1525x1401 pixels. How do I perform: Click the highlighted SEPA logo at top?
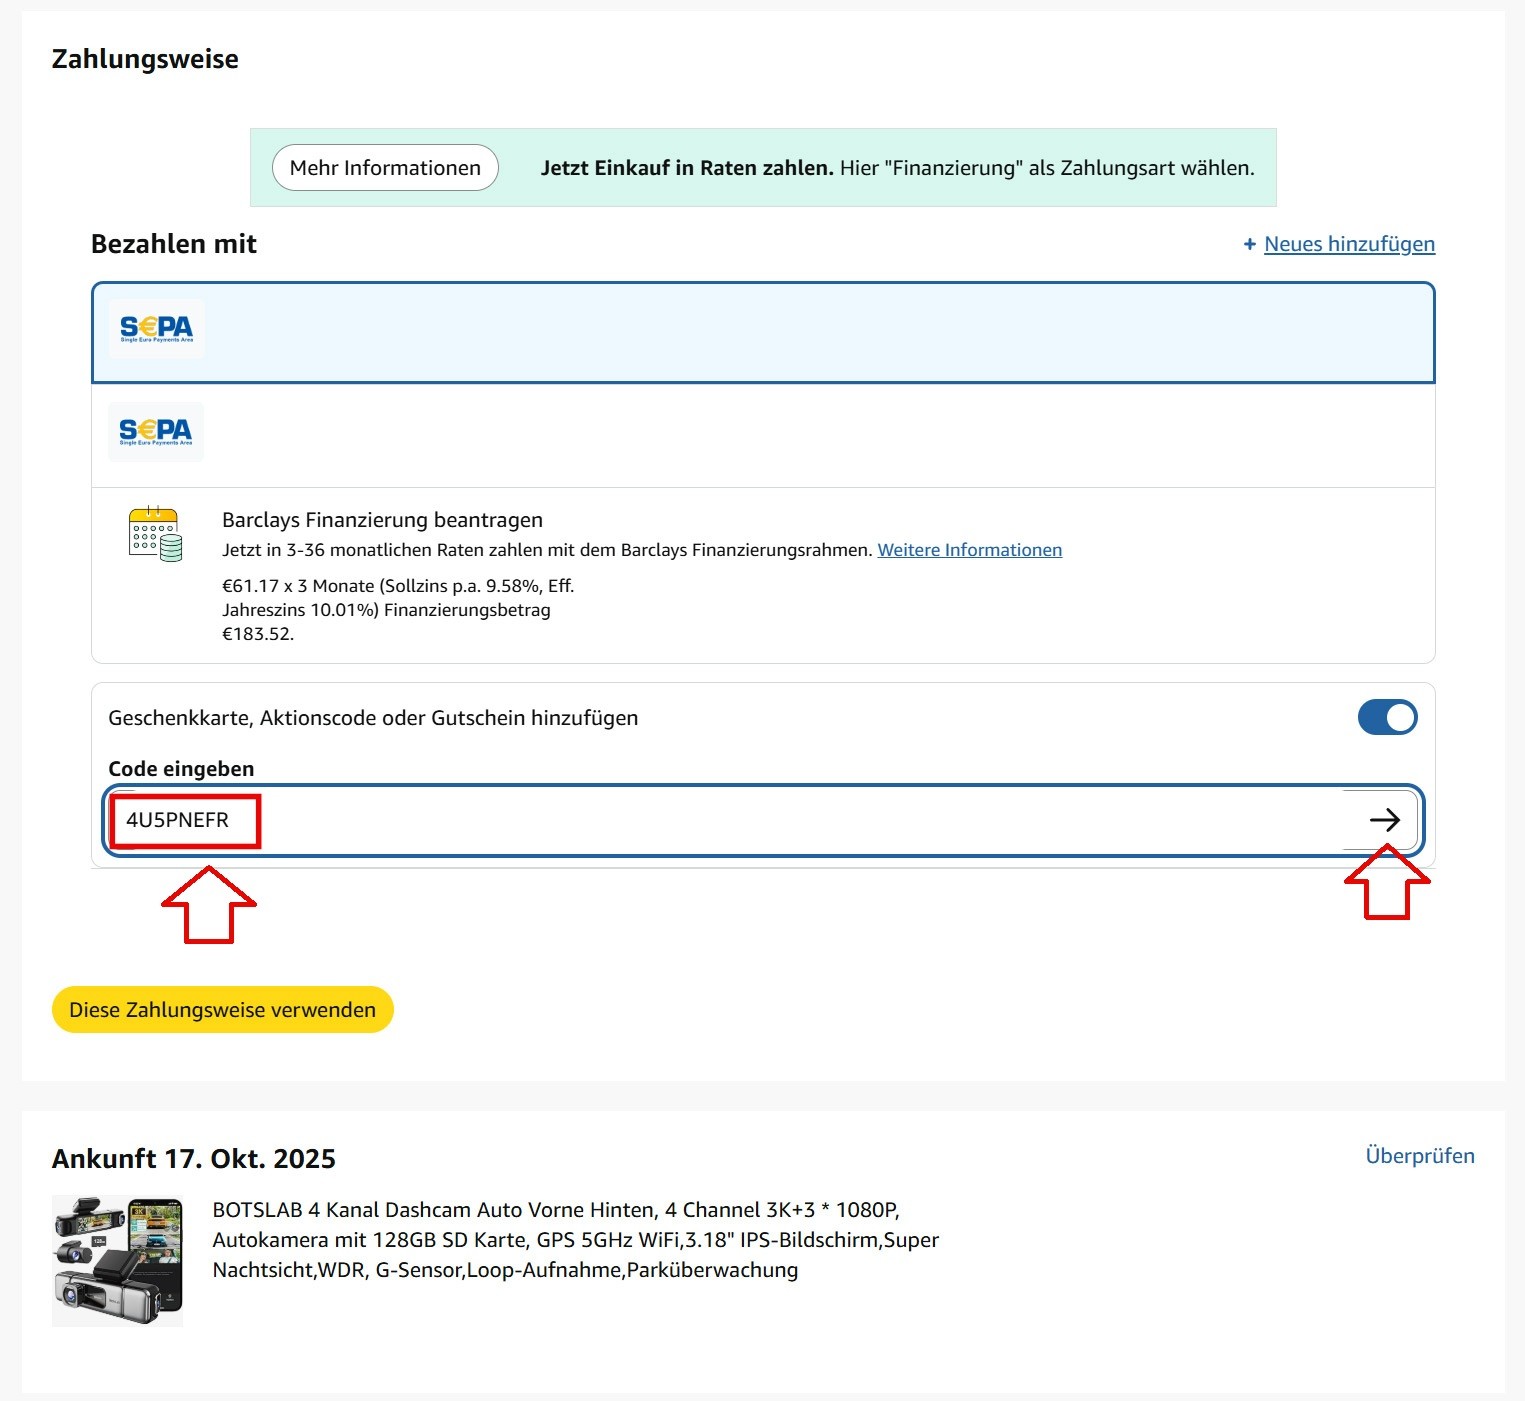[156, 329]
